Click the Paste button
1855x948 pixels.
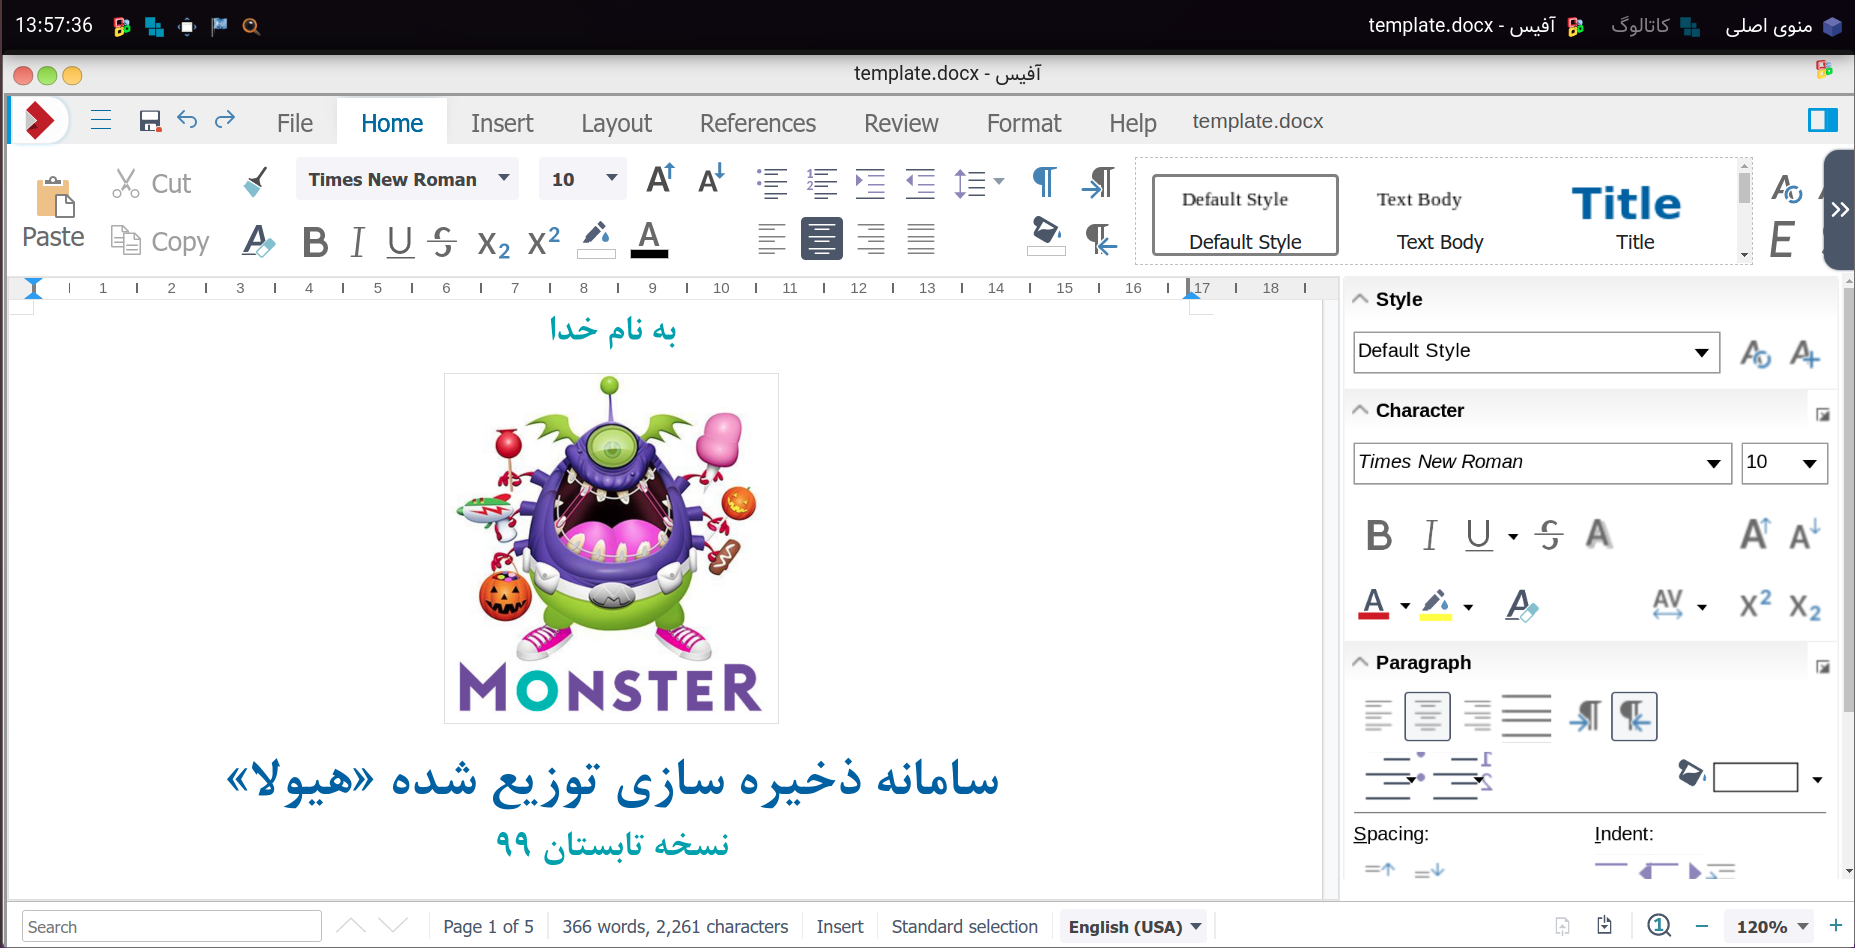54,212
